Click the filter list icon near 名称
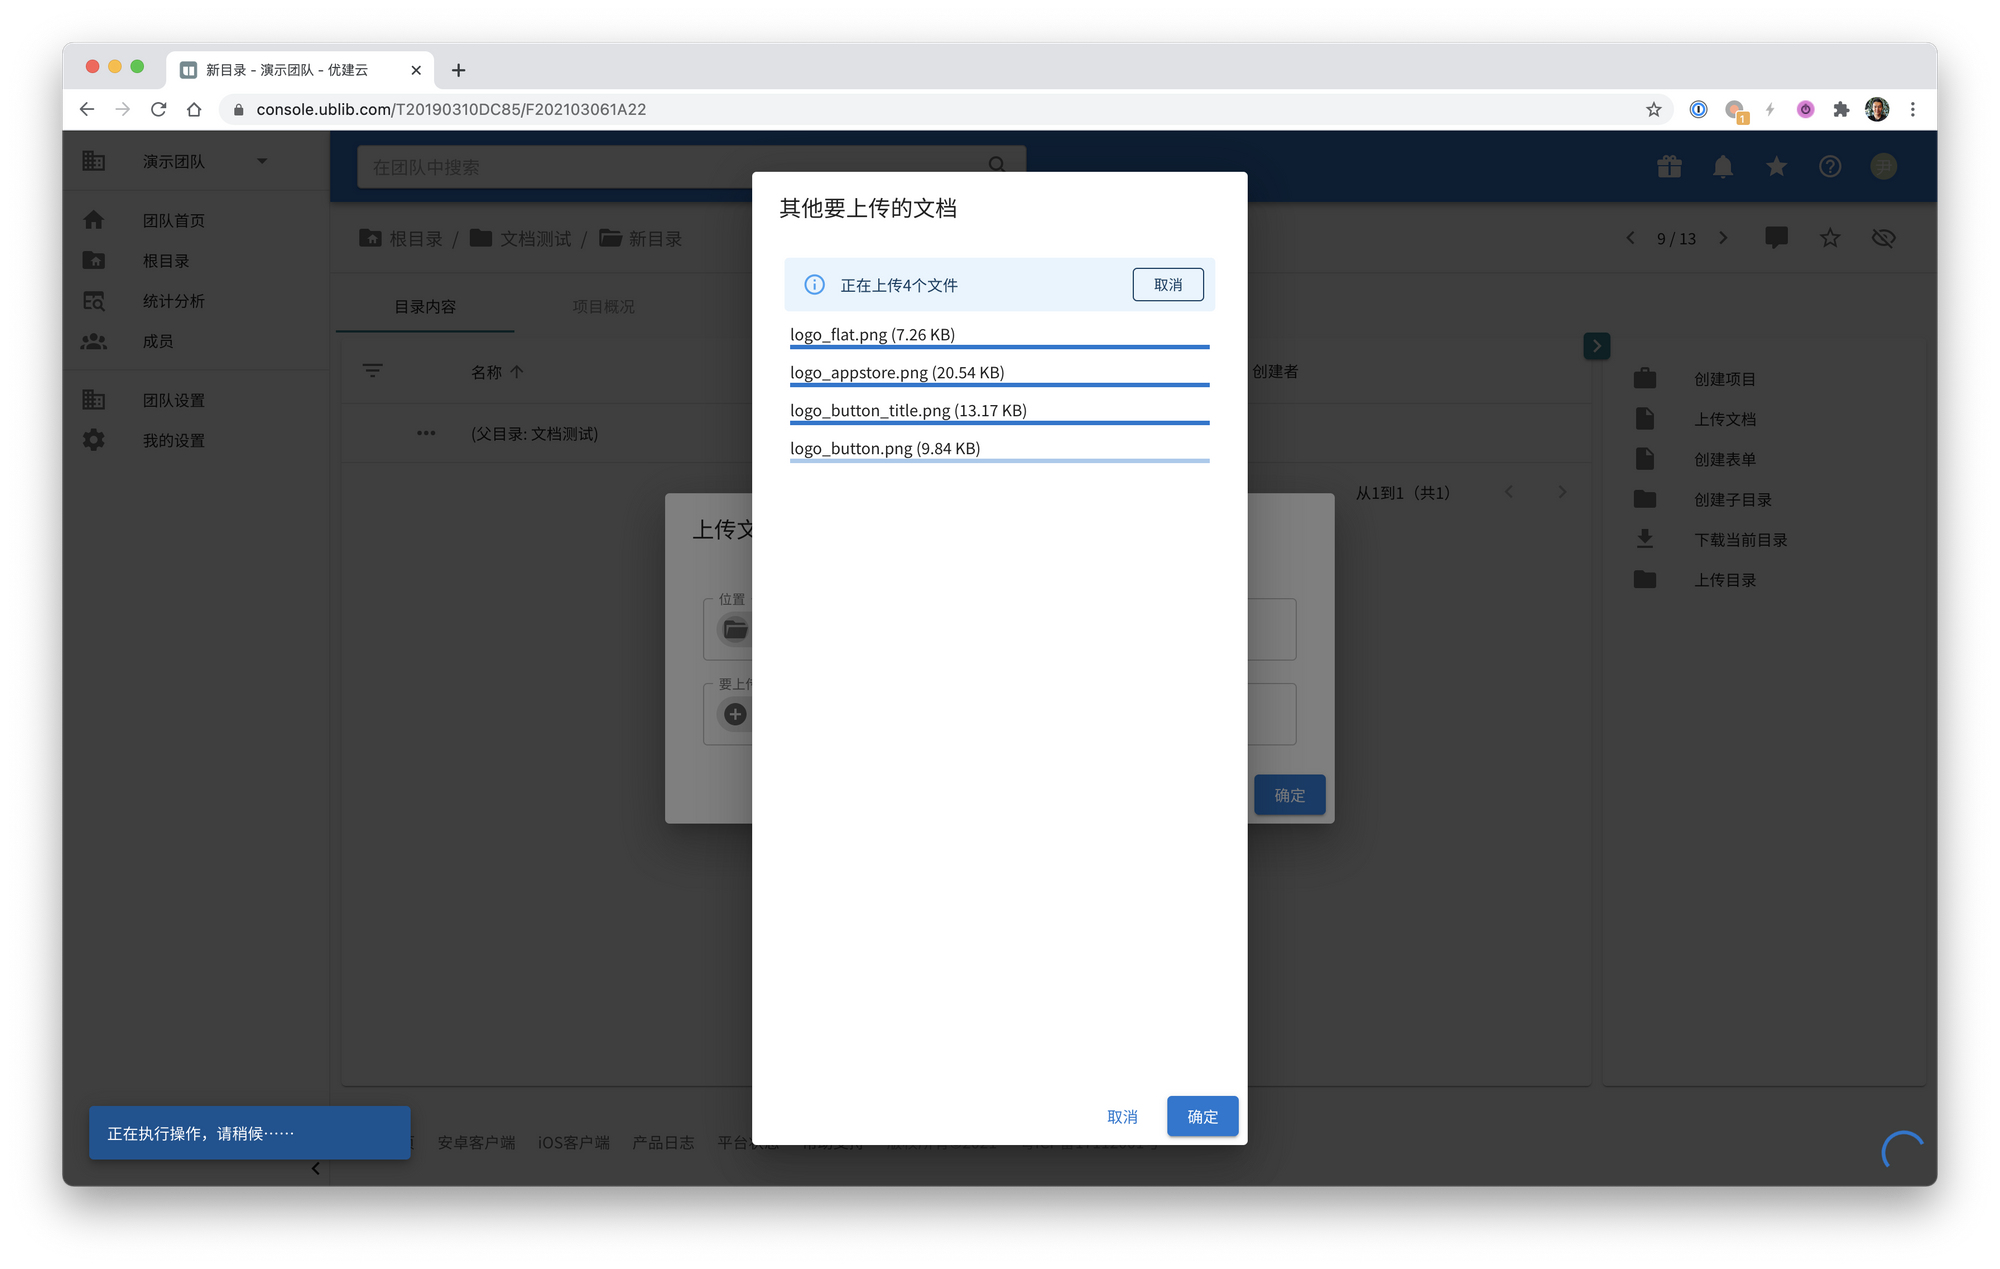 (x=372, y=371)
